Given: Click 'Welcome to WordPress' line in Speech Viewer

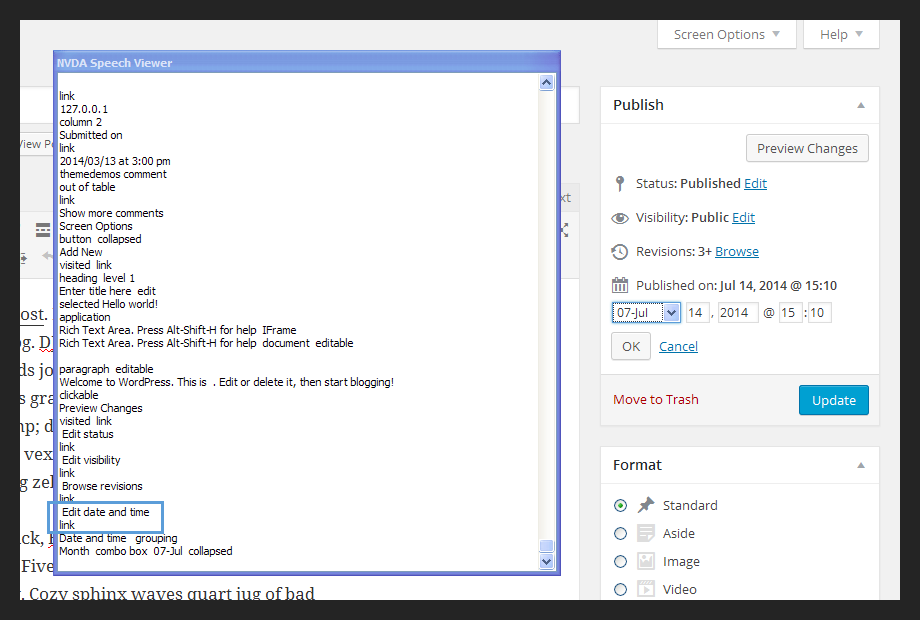Looking at the screenshot, I should [x=226, y=382].
